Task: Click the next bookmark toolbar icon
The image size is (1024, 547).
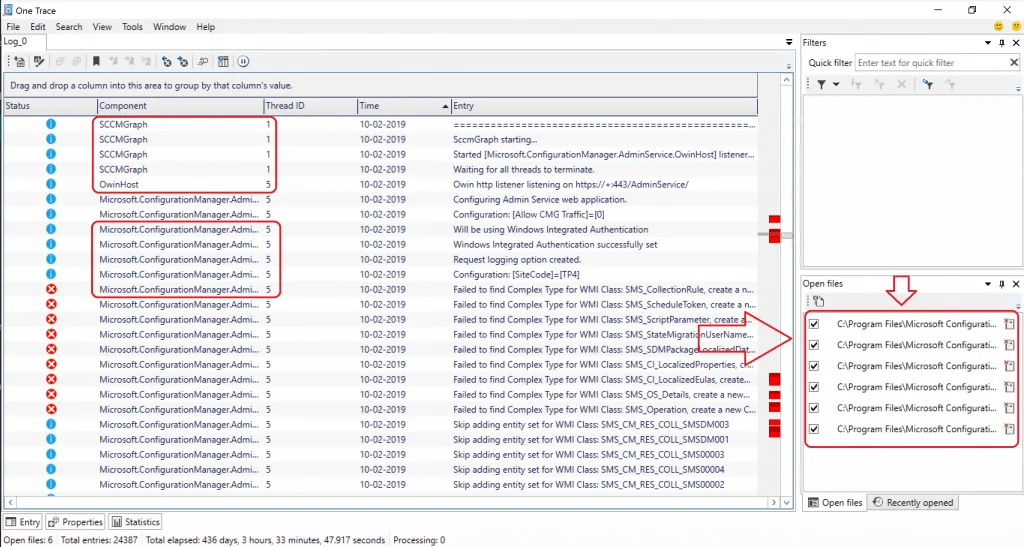Action: point(130,61)
